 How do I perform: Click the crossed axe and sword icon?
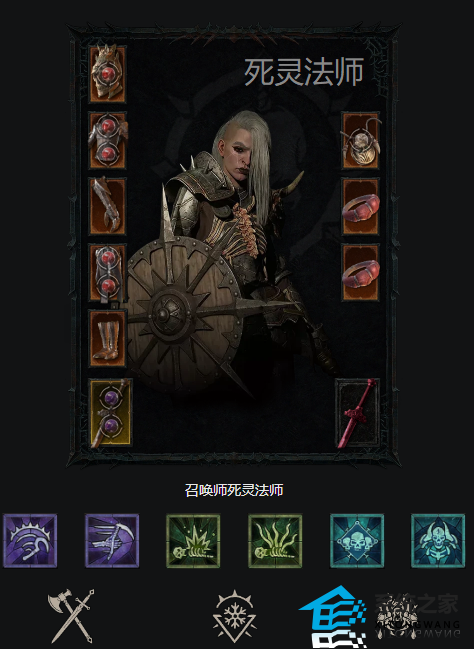pos(71,616)
